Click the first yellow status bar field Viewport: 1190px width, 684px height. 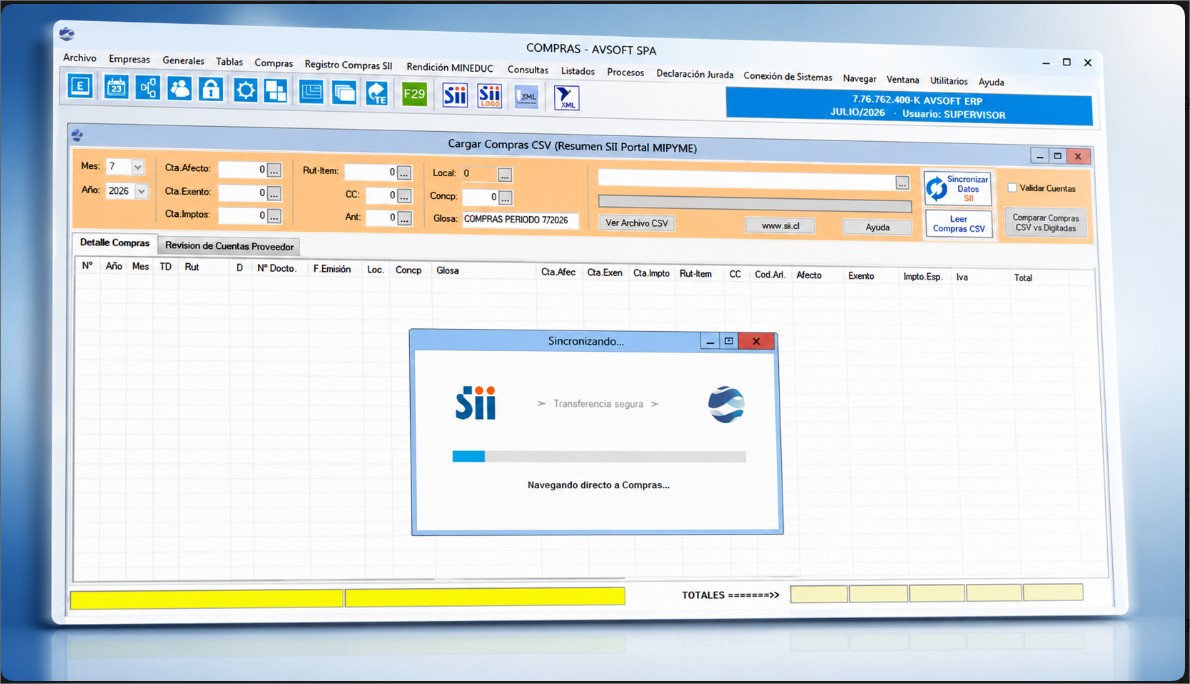(206, 598)
